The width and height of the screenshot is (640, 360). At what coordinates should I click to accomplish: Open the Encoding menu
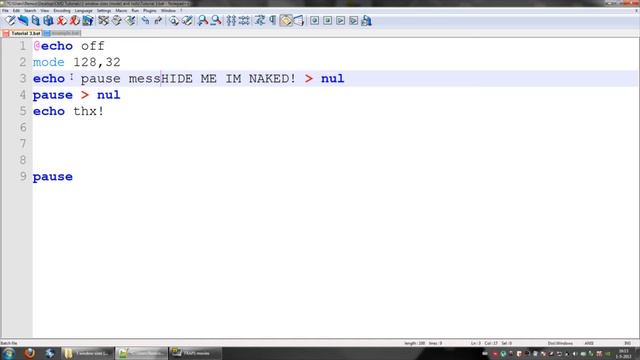(62, 11)
